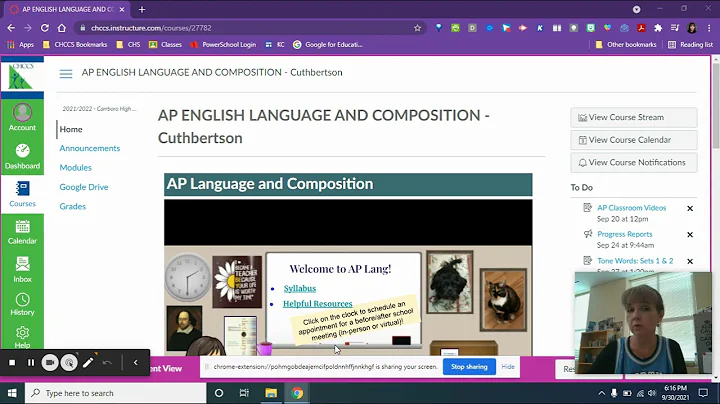Toggle mouse click highlighting in recorder toolbar
Viewport: 720px width, 404px height.
(x=69, y=363)
